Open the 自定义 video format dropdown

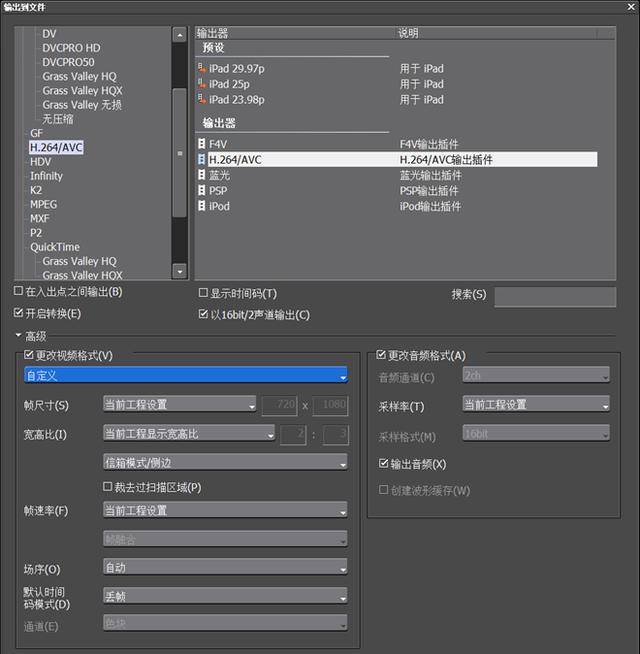pyautogui.click(x=186, y=375)
